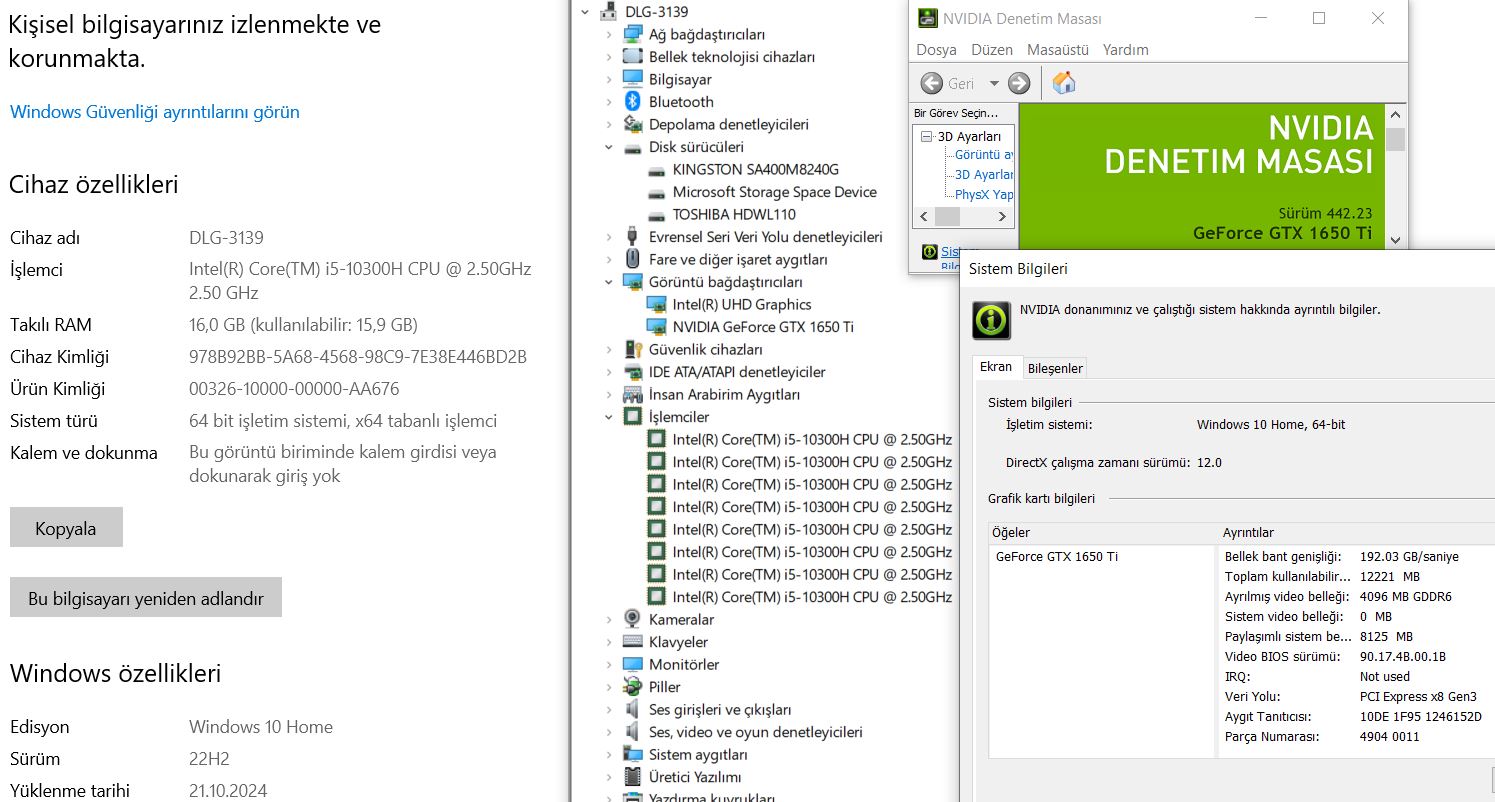Viewport: 1495px width, 802px height.
Task: Expand the Ağ bağdaştırıcıları category
Action: tap(608, 34)
